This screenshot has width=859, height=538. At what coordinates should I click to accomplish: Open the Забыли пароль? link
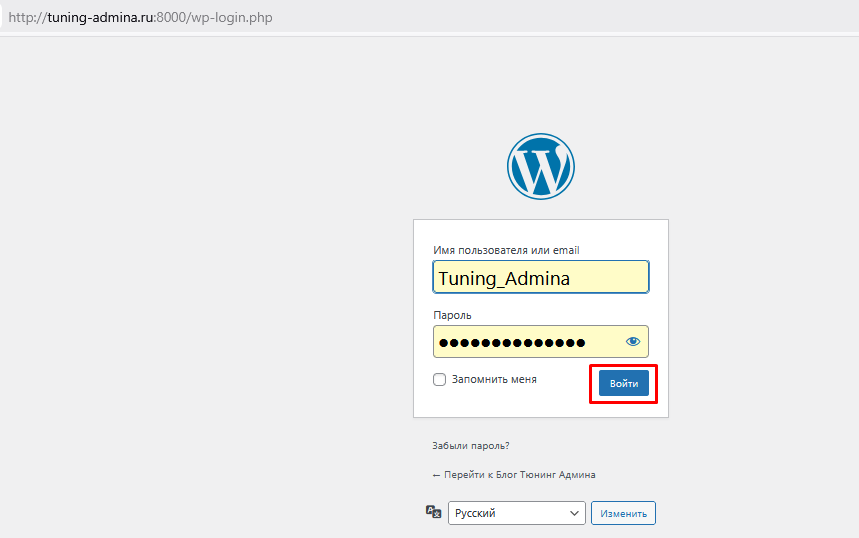pyautogui.click(x=470, y=446)
